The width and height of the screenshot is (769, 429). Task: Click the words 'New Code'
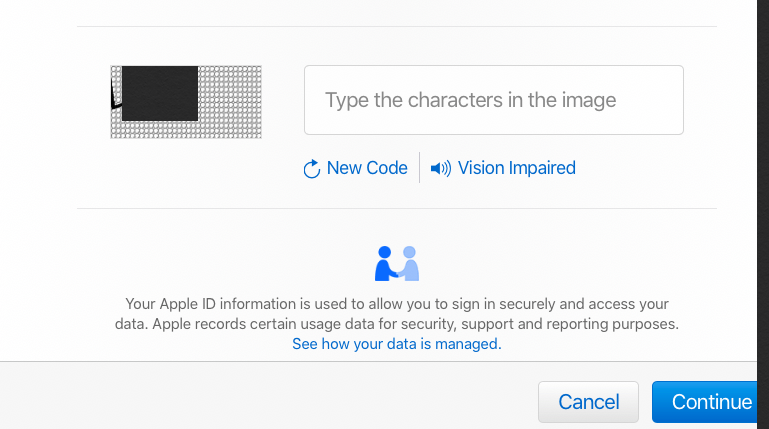coord(367,168)
